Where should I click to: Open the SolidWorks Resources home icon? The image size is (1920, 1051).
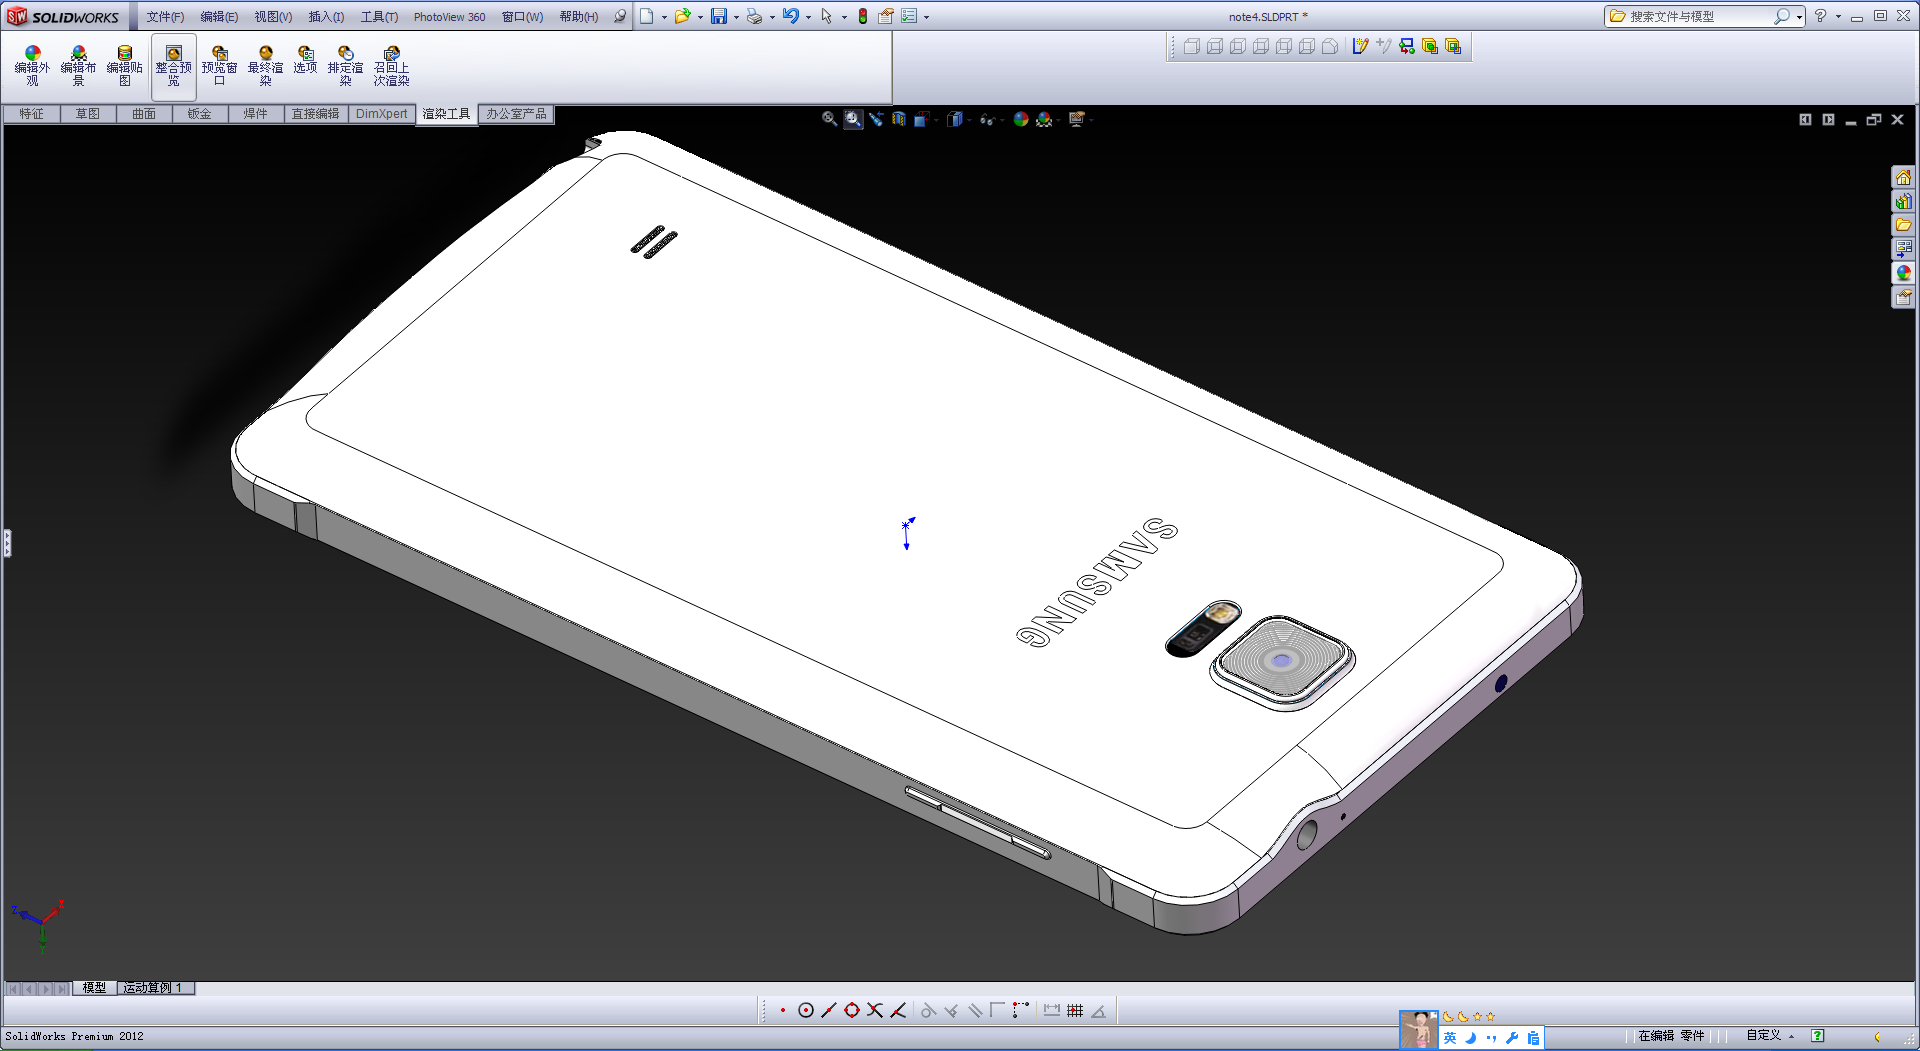1903,177
